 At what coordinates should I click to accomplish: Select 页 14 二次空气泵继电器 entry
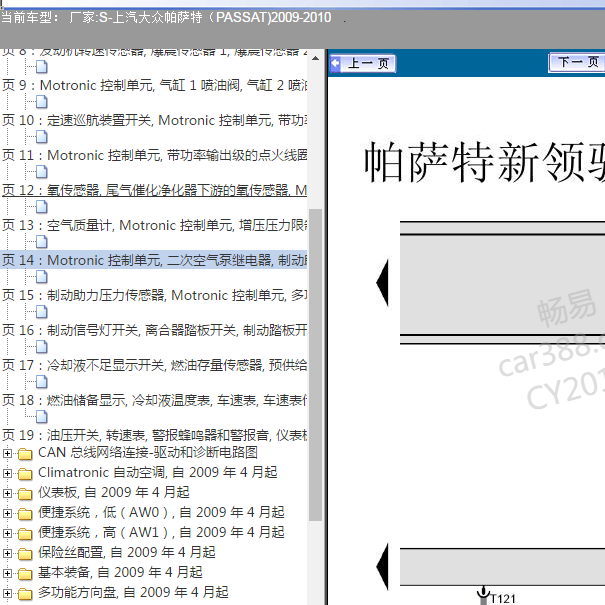click(154, 260)
